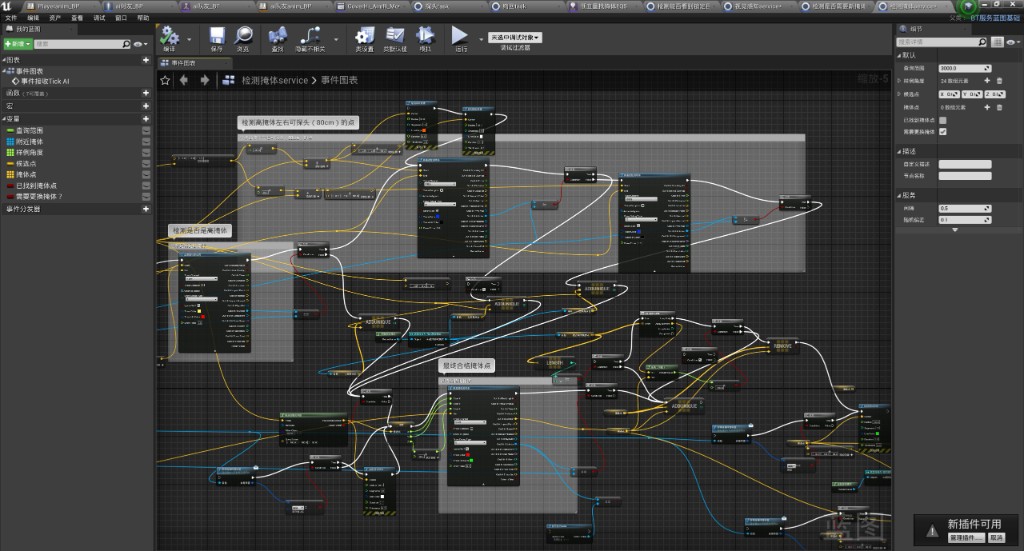This screenshot has height=551, width=1024.
Task: Open view options eye dropdown in My Blueprint
Action: tap(140, 44)
